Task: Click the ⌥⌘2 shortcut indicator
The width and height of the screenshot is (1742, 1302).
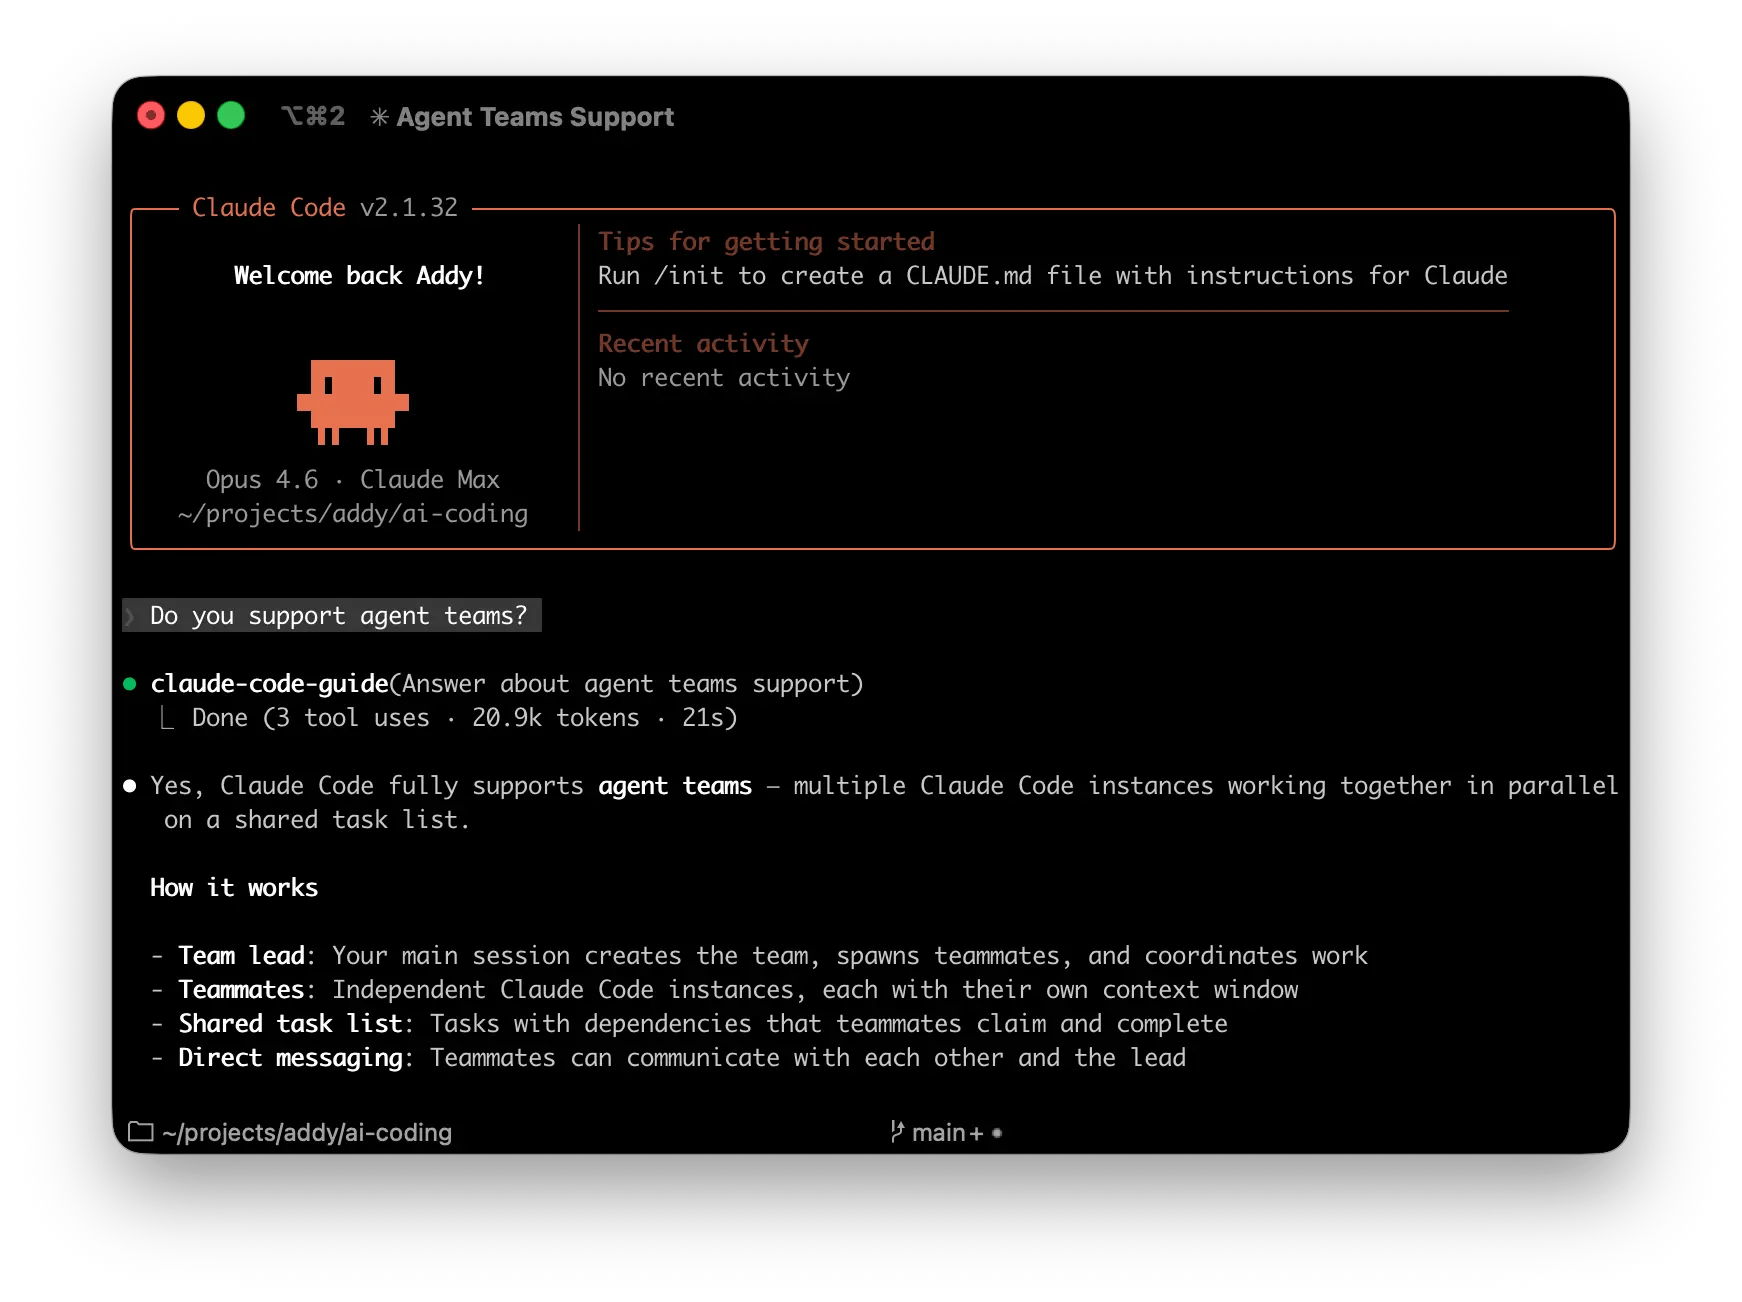Action: pos(313,116)
